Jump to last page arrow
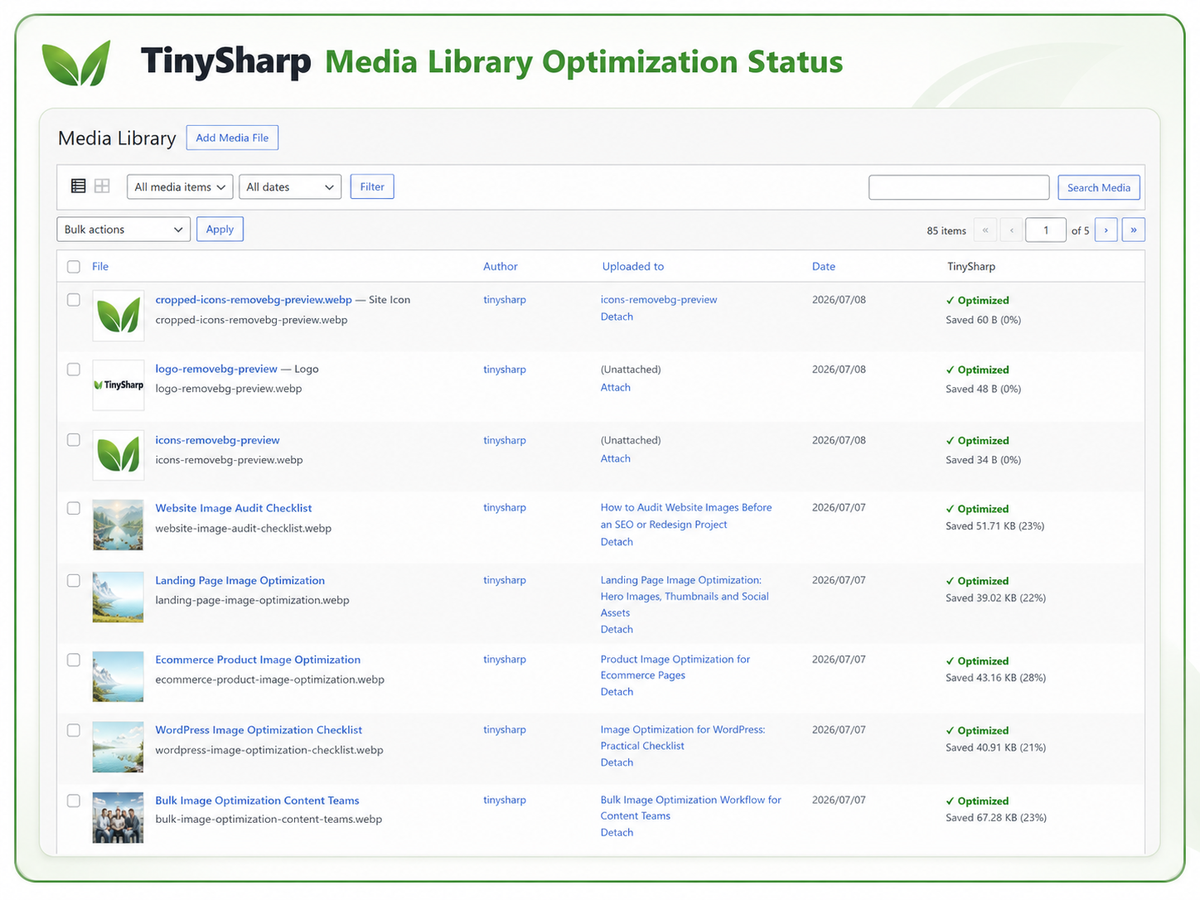 click(x=1133, y=230)
